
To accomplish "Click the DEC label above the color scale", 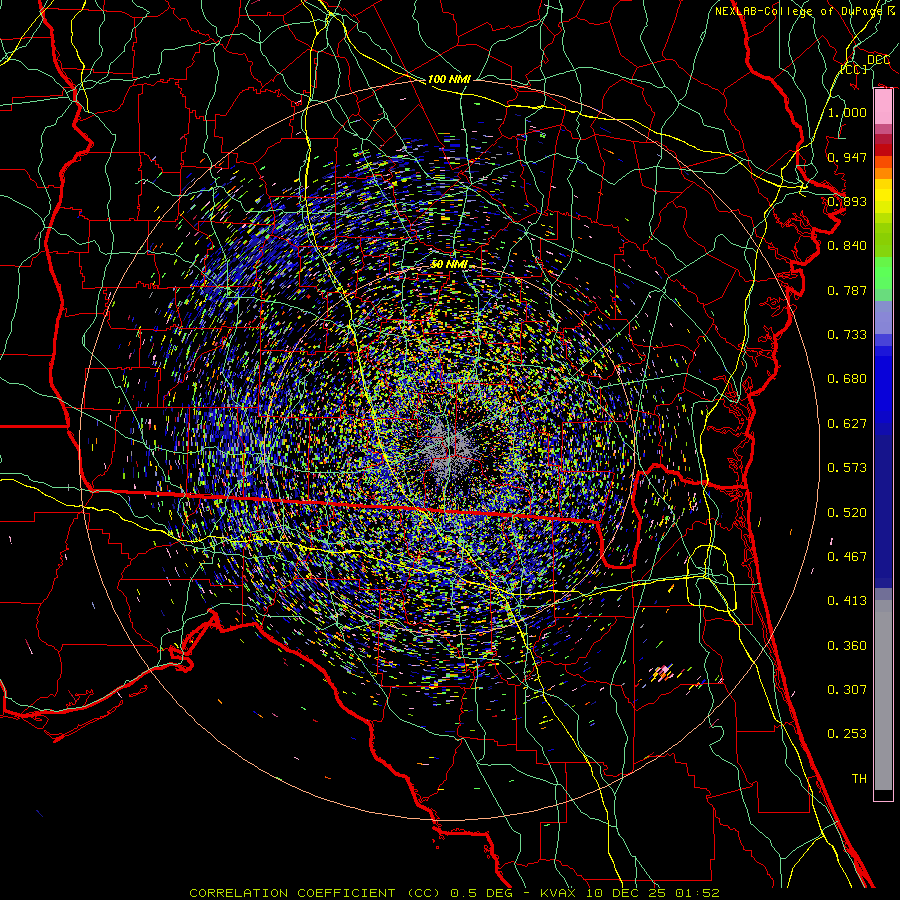I will (x=878, y=60).
